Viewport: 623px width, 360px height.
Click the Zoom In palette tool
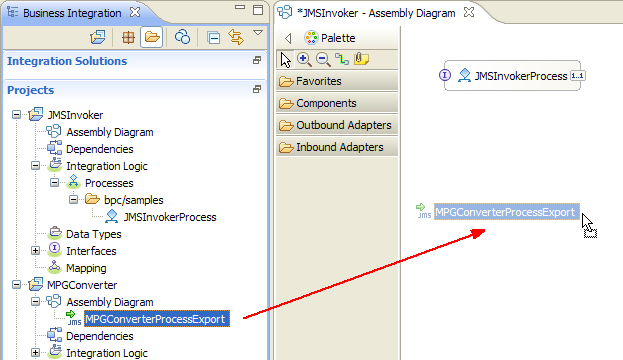(304, 60)
